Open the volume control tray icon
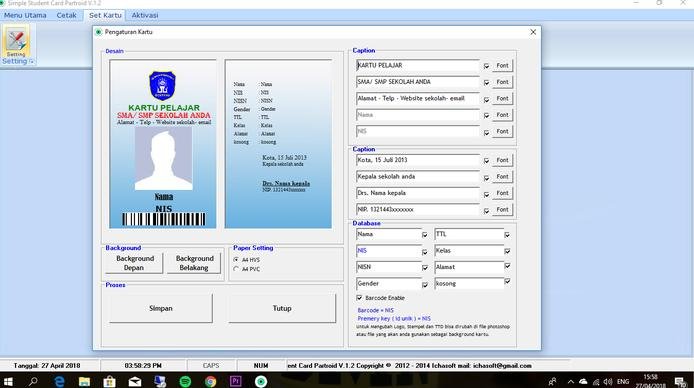The height and width of the screenshot is (388, 694). tap(608, 381)
